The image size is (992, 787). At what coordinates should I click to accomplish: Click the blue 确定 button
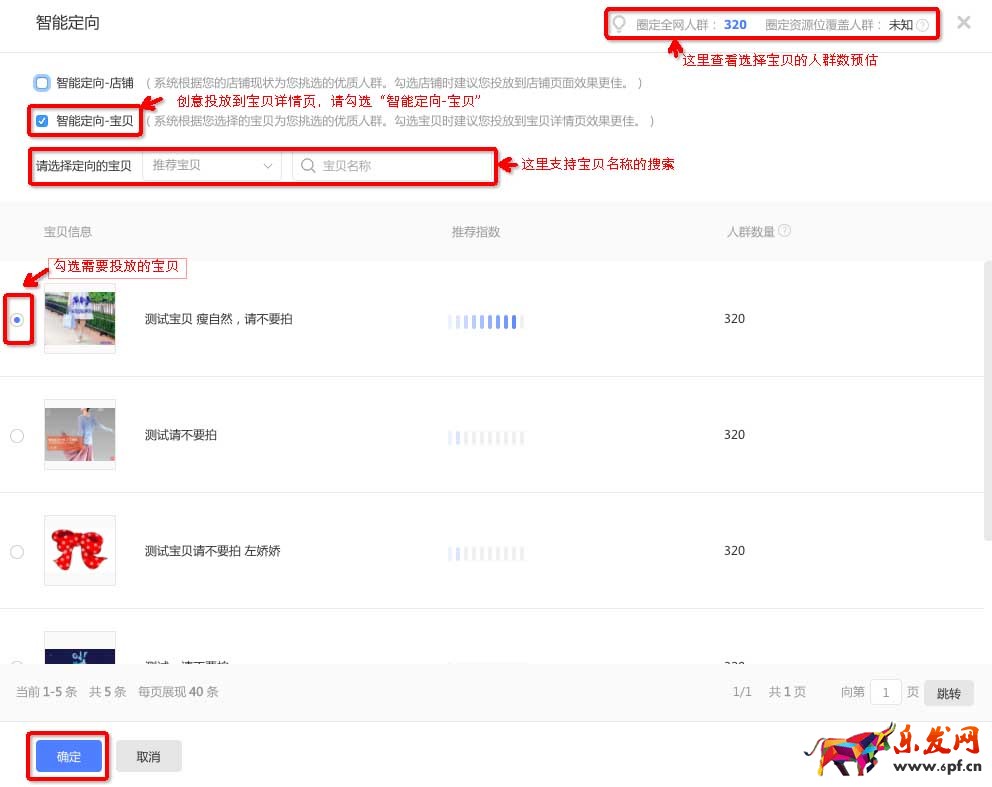69,757
